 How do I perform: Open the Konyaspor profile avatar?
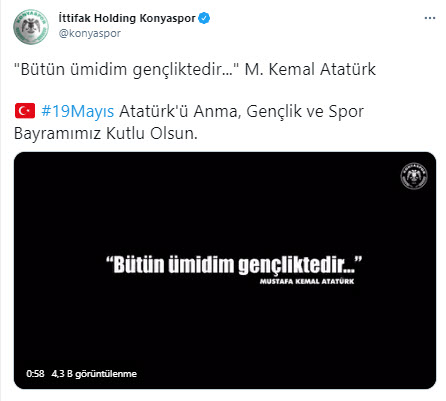pos(31,27)
